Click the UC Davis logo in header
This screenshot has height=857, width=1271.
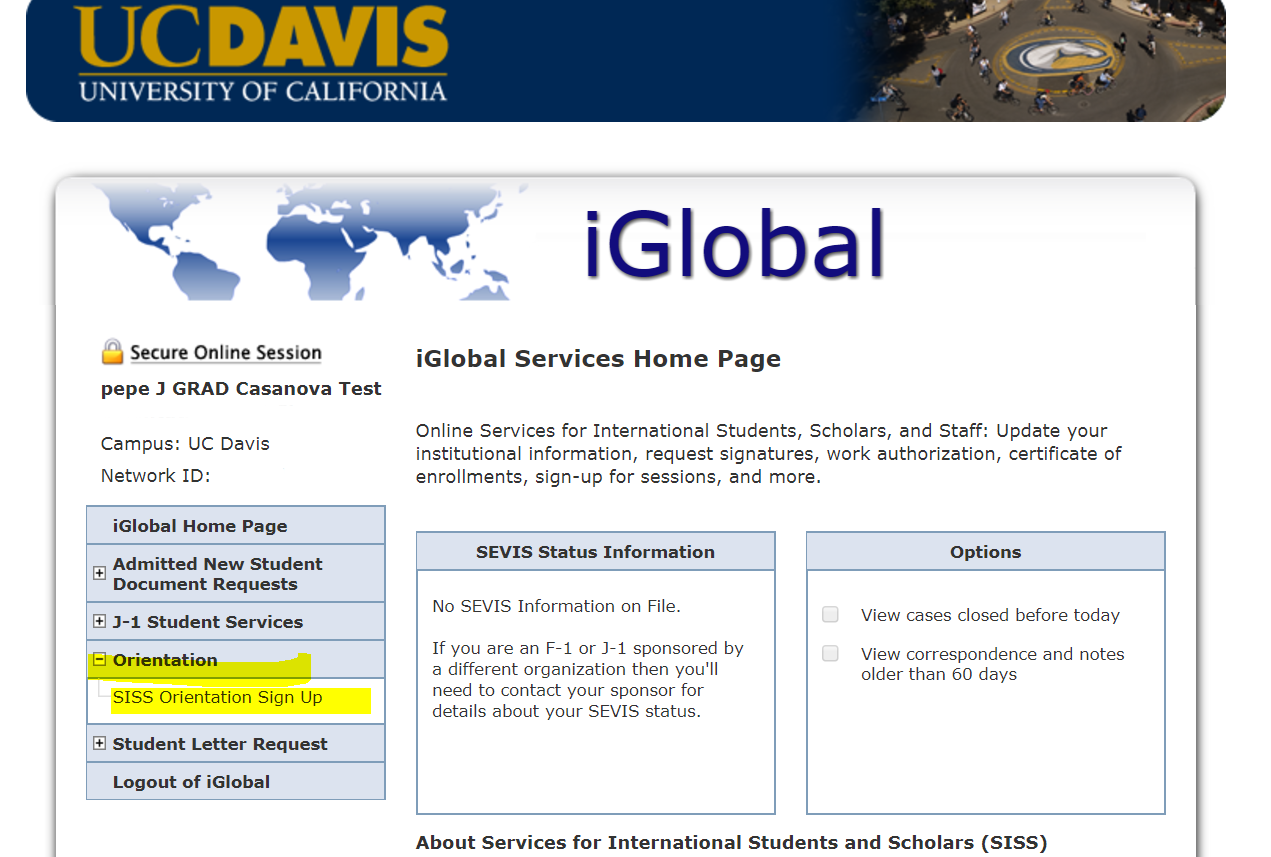pyautogui.click(x=262, y=55)
